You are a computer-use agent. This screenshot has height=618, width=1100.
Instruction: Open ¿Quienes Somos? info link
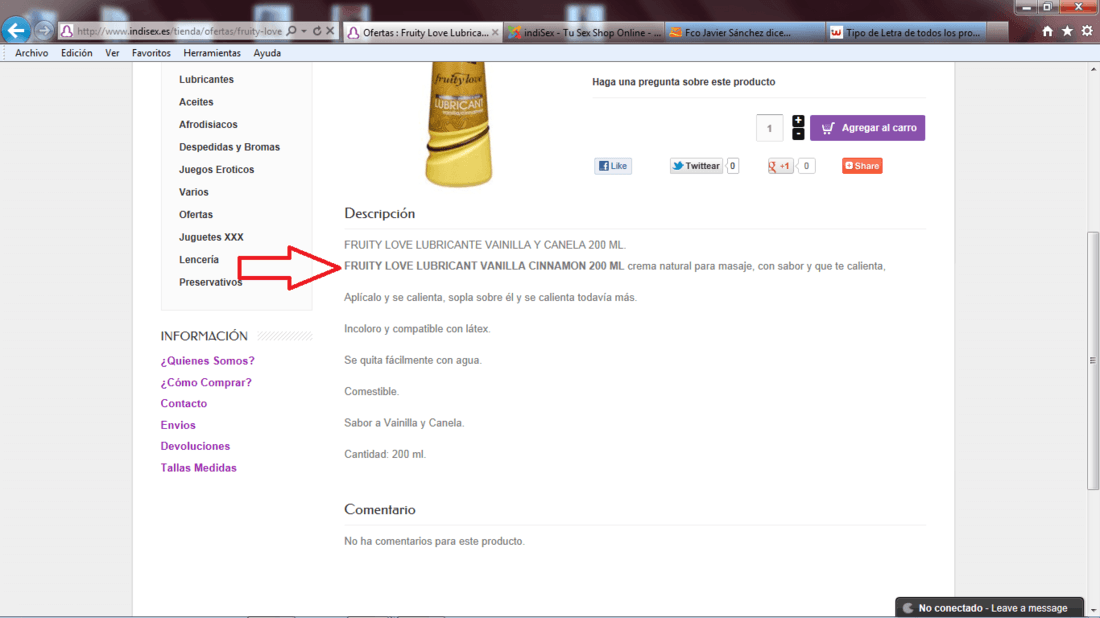208,361
